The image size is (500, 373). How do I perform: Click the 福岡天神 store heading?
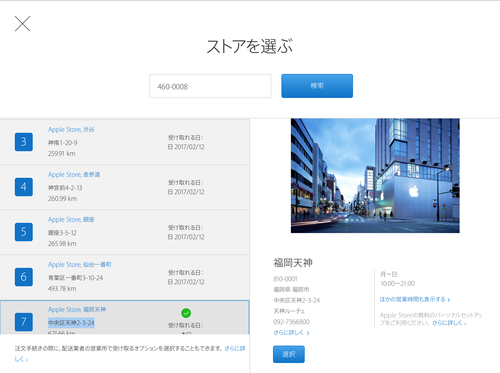[293, 263]
